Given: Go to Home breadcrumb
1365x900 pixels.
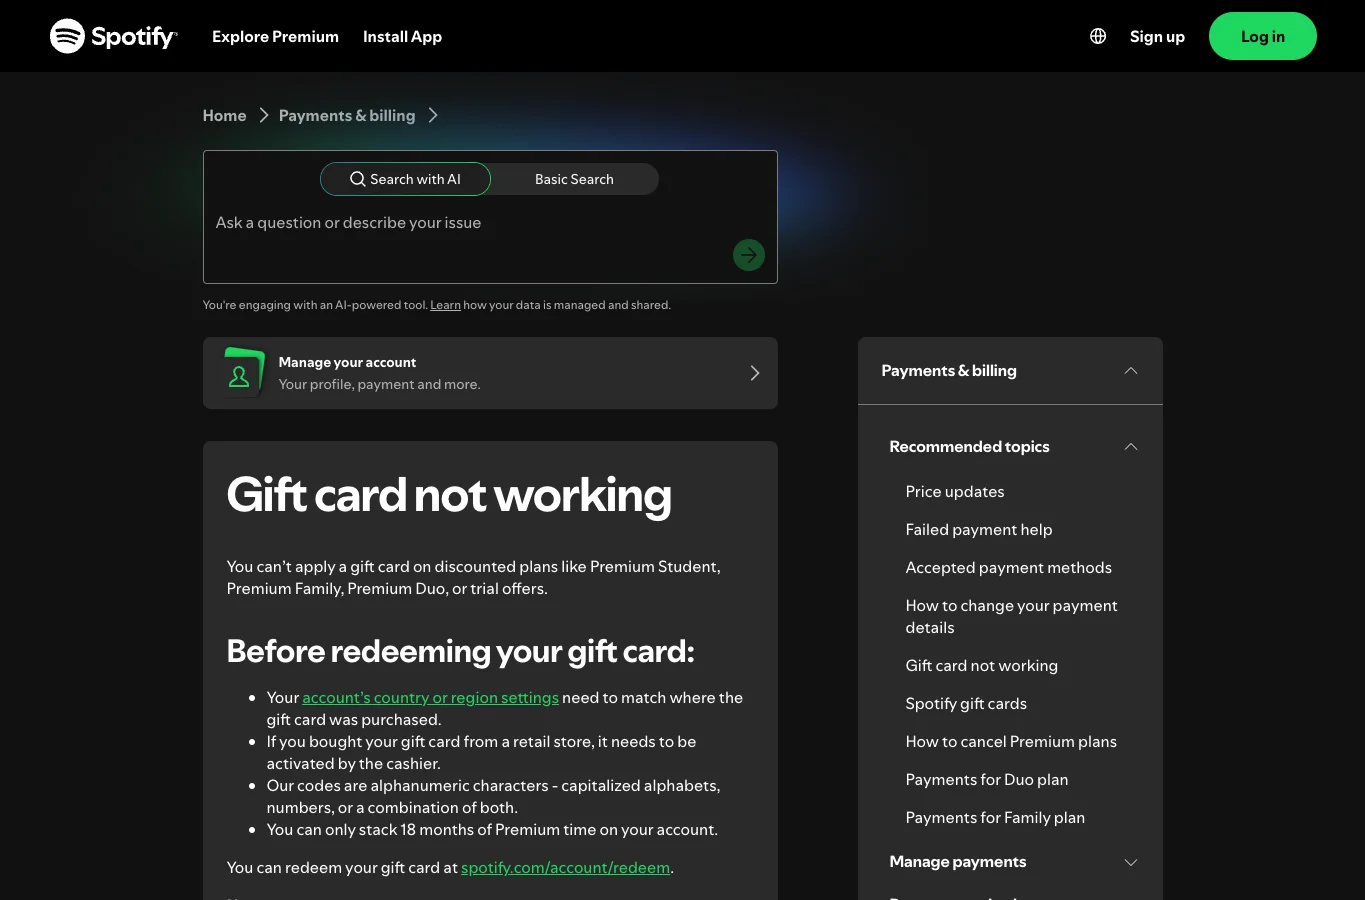Looking at the screenshot, I should click(224, 115).
